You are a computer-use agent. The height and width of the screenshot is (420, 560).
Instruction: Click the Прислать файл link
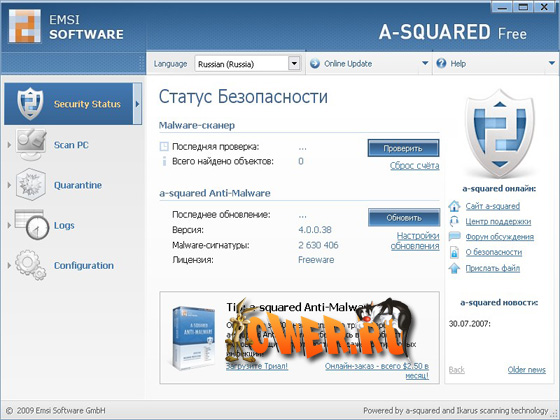click(x=492, y=268)
